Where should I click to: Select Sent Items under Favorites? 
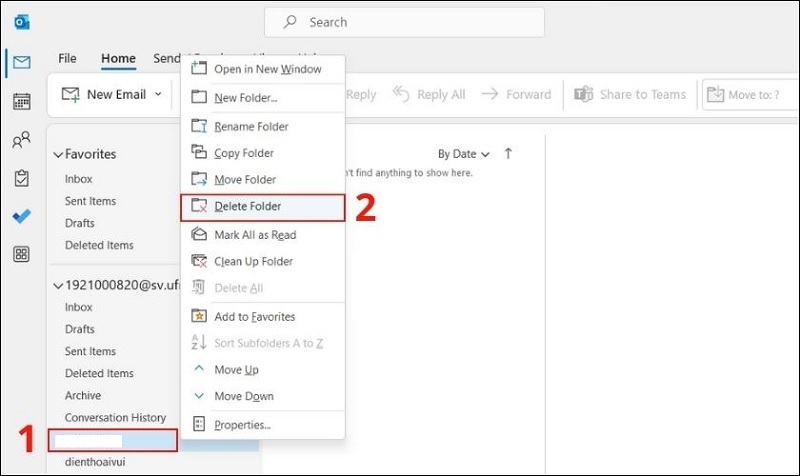coord(90,201)
